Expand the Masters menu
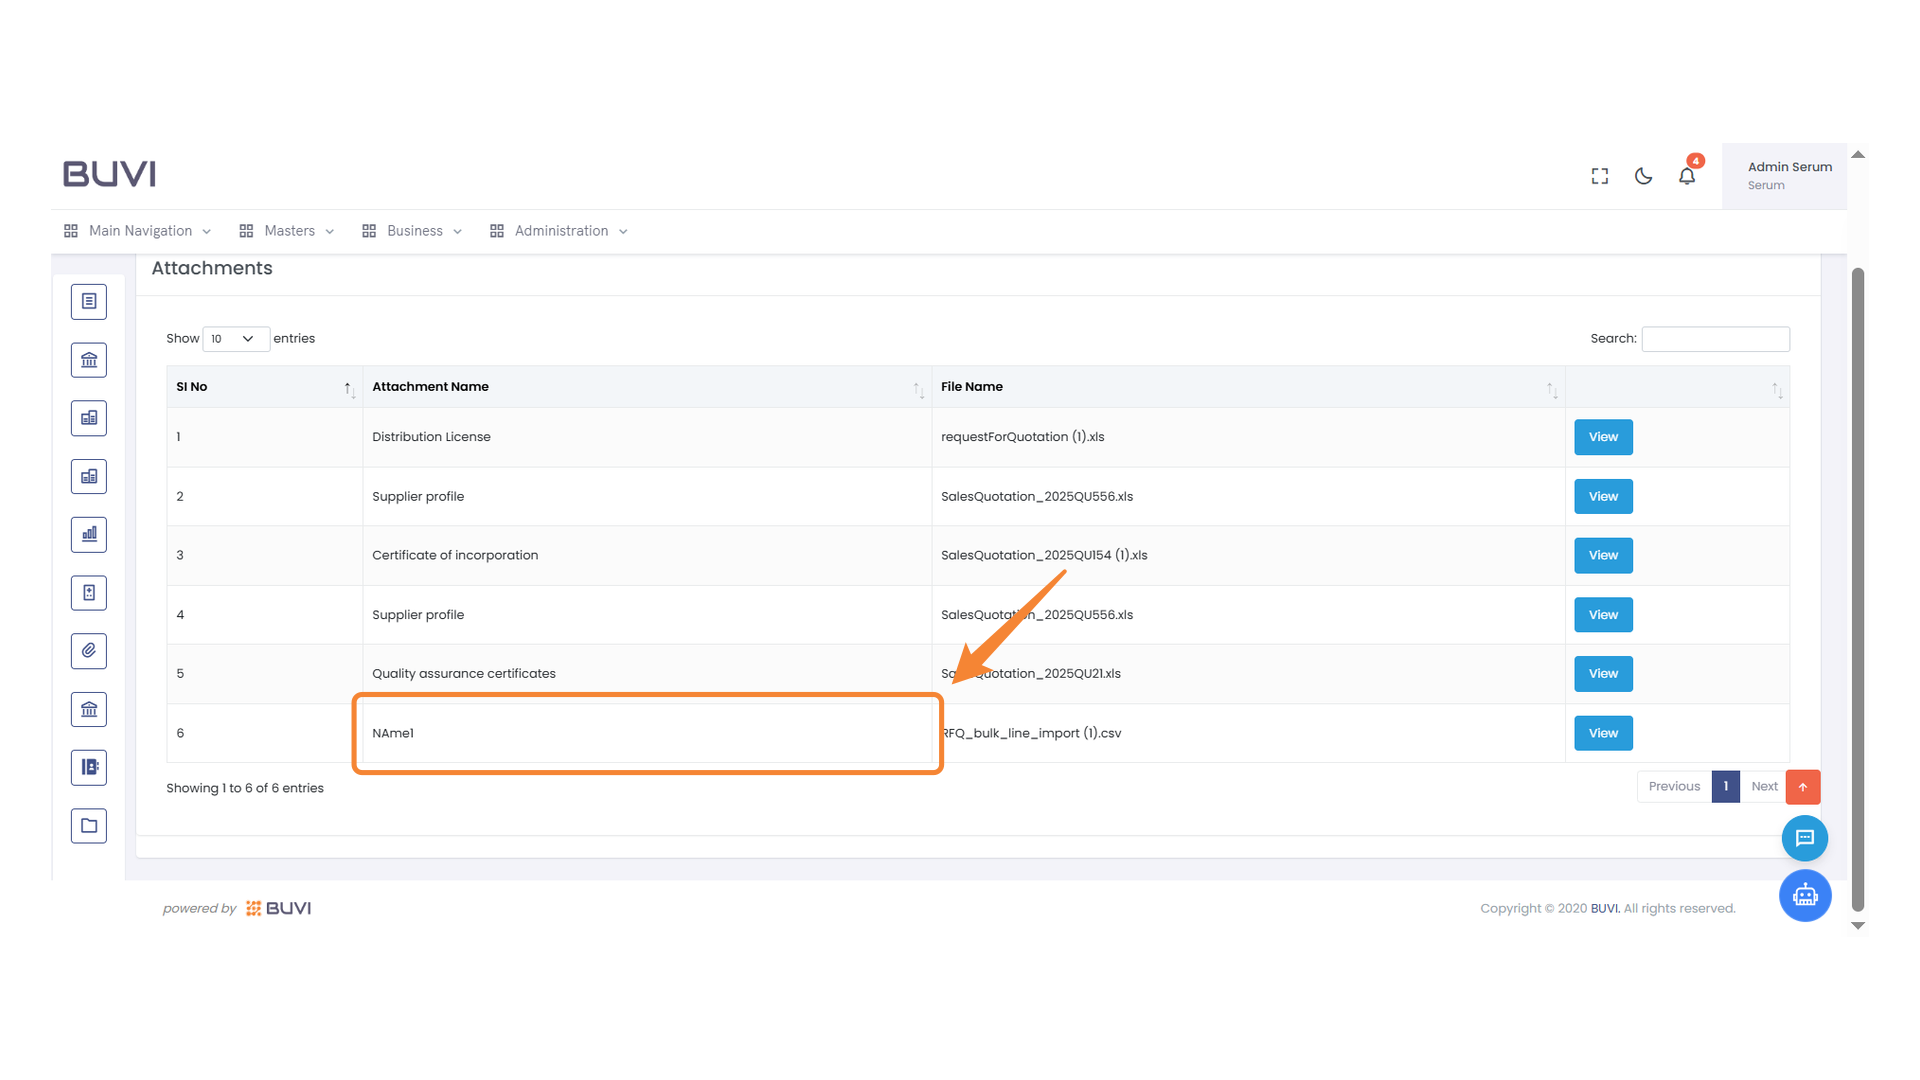Viewport: 1920px width, 1080px height. (x=288, y=231)
